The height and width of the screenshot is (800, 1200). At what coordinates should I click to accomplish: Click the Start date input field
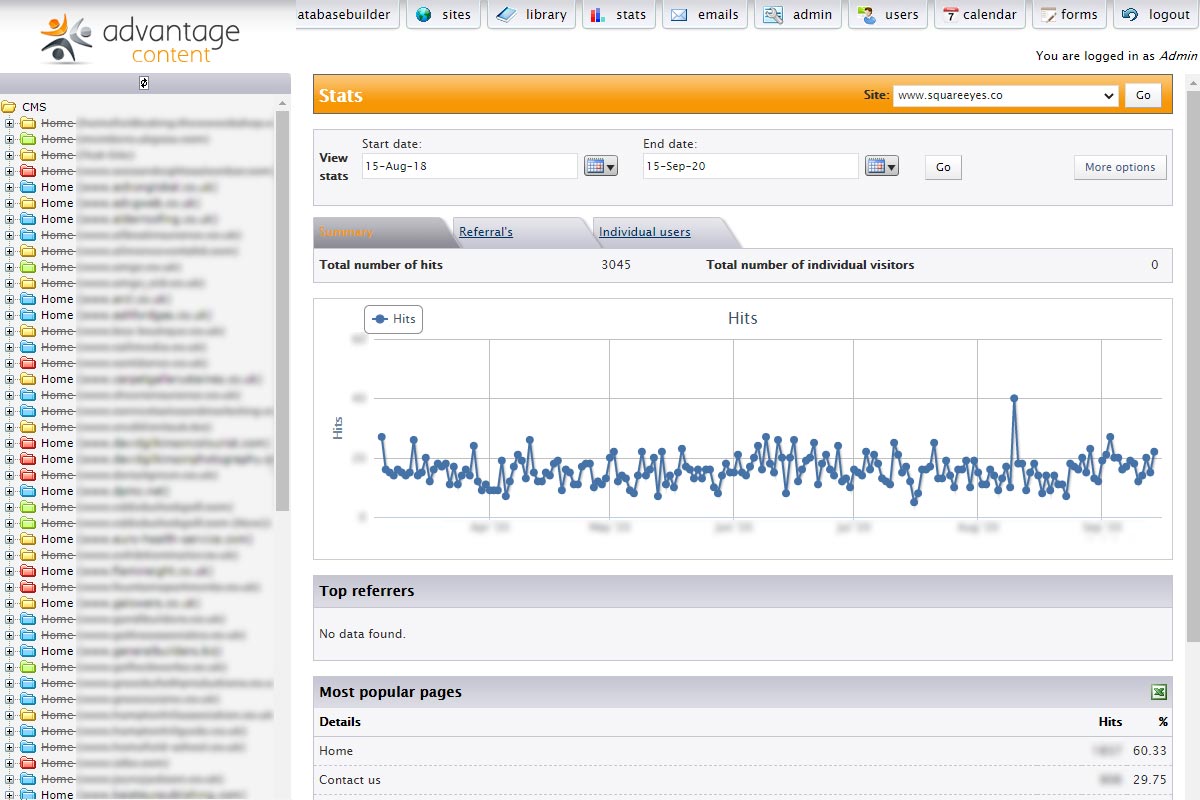[469, 166]
